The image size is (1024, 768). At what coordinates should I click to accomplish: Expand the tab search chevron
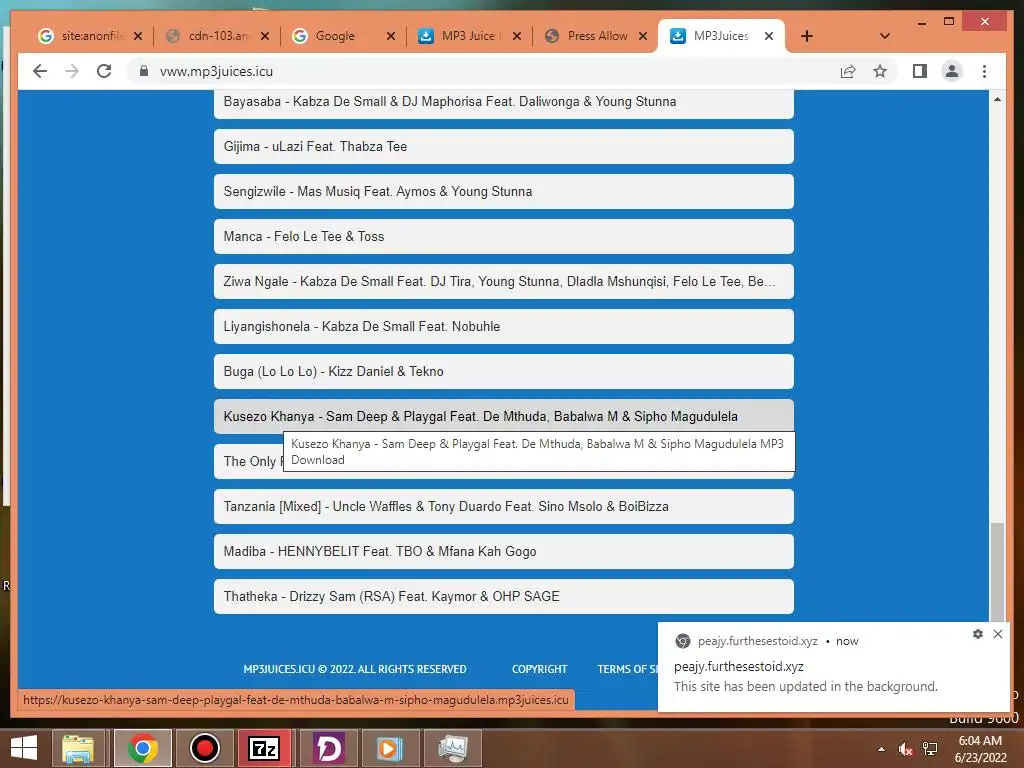click(885, 36)
